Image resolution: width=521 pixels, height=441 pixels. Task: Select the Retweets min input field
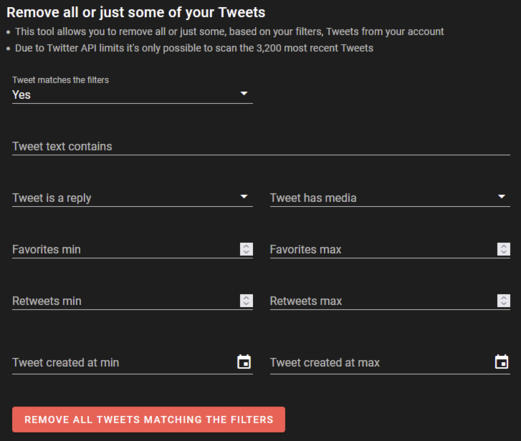[x=125, y=301]
